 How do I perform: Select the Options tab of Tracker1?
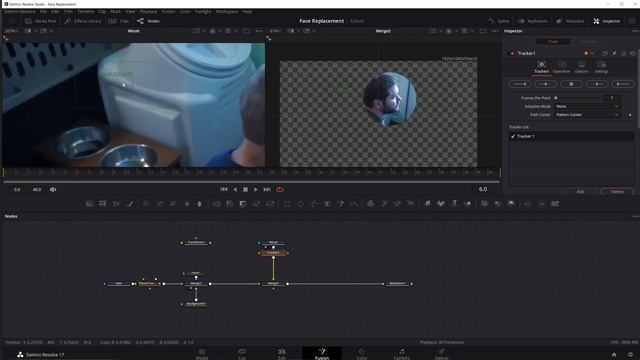(581, 67)
